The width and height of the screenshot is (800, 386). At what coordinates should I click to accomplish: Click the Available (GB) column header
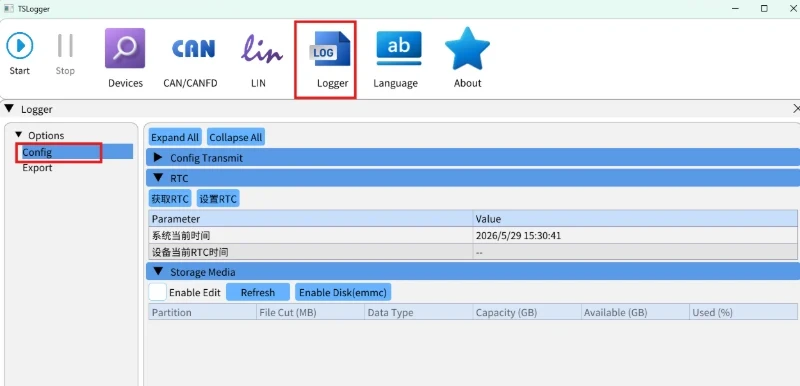coord(635,312)
